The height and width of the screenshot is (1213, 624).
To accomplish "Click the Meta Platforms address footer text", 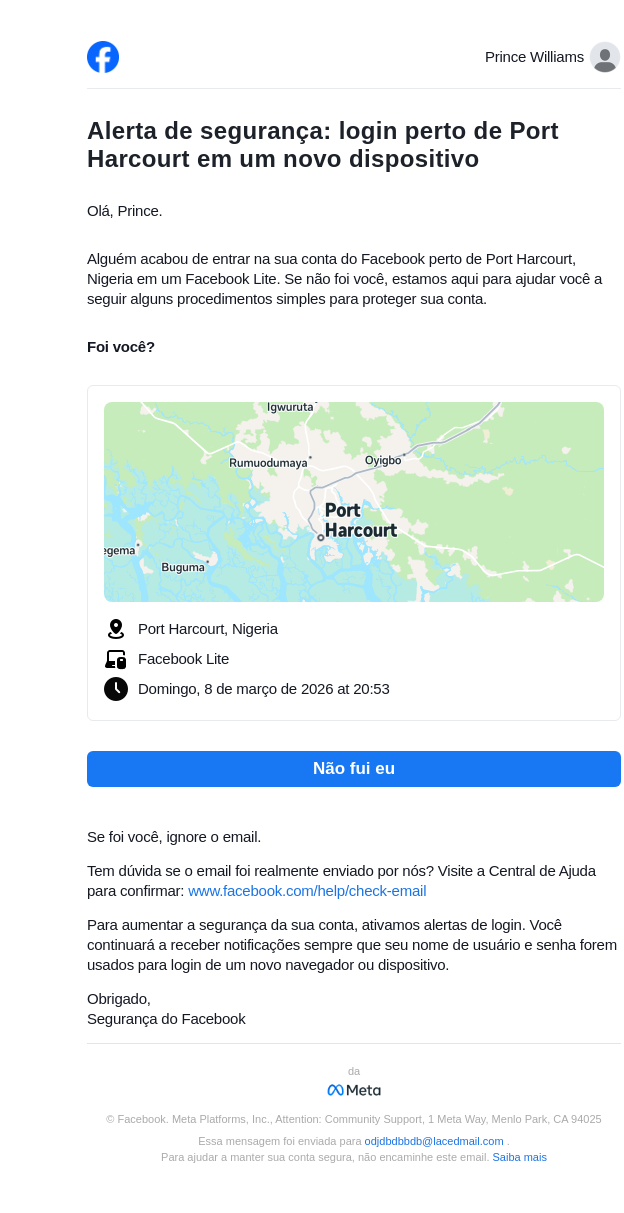I will (x=354, y=1119).
